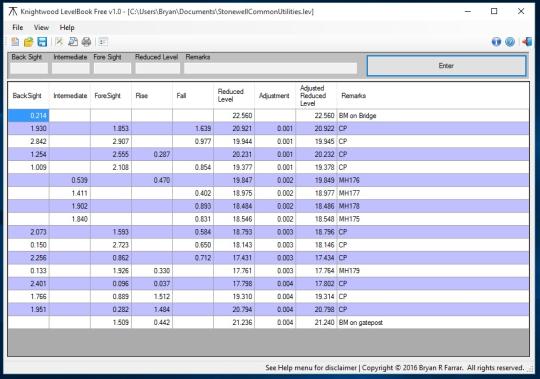The width and height of the screenshot is (540, 379).
Task: Focus the Intermediate input field
Action: click(x=71, y=68)
